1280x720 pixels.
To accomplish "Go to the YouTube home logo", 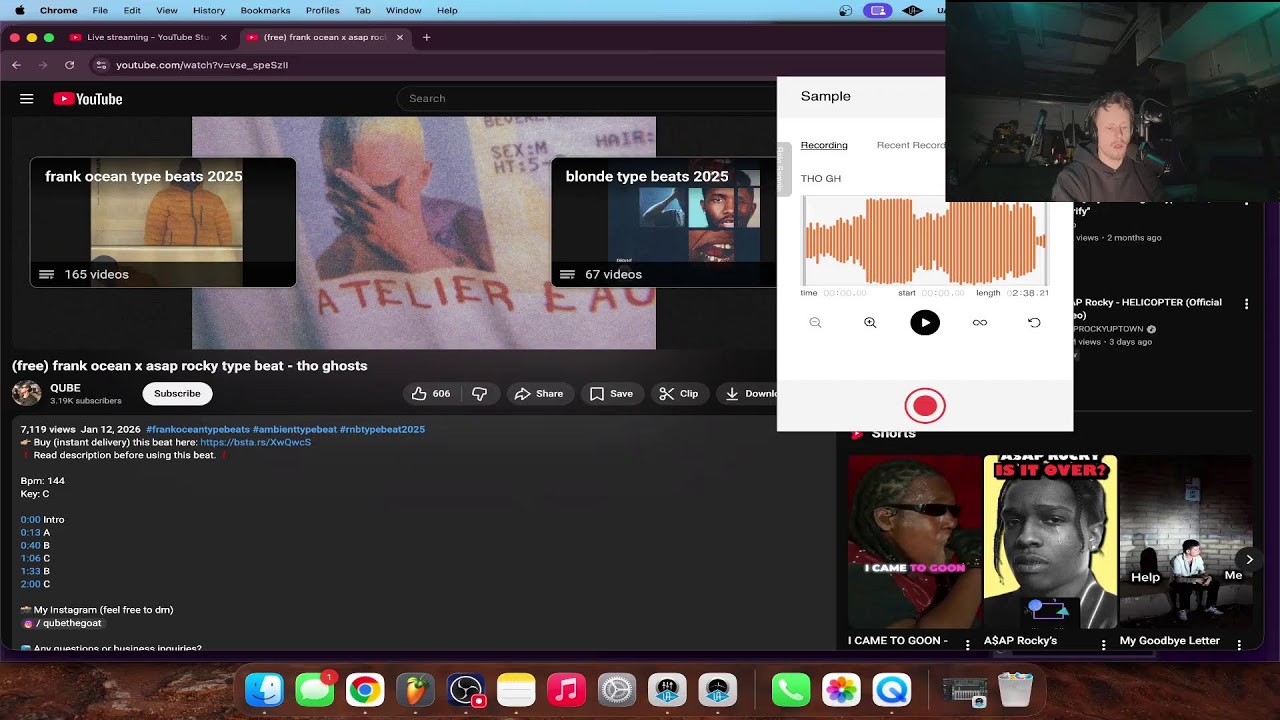I will point(88,99).
